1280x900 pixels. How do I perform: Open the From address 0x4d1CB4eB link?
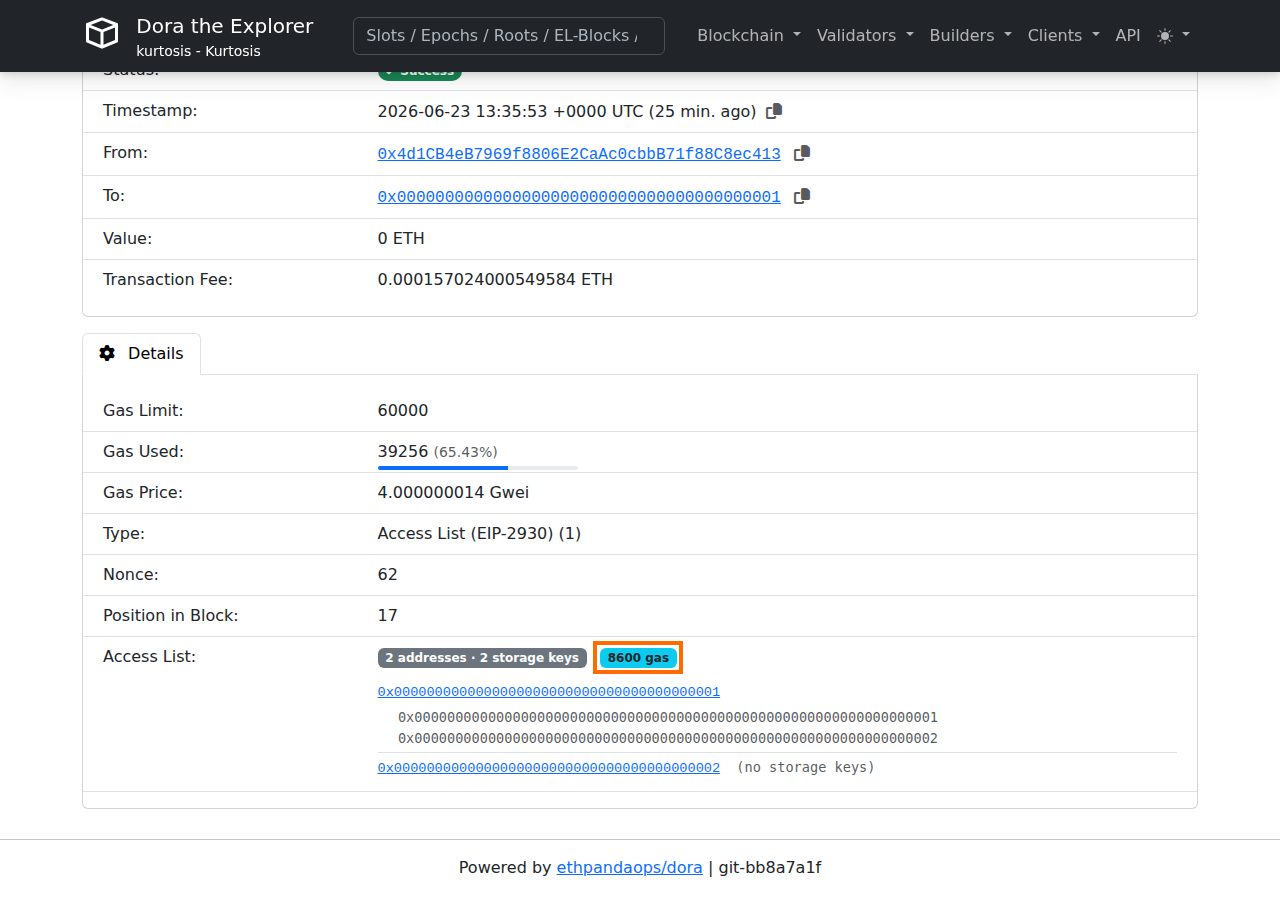point(579,154)
